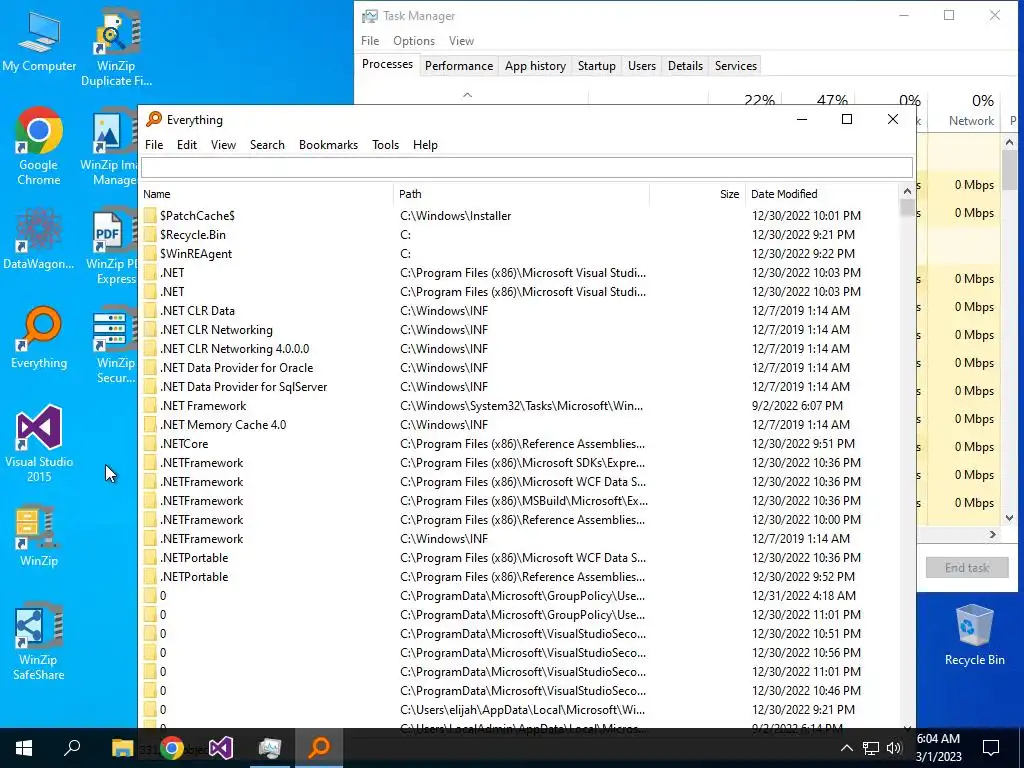Select the .NET CLR Data folder
The height and width of the screenshot is (768, 1024).
click(x=519, y=311)
